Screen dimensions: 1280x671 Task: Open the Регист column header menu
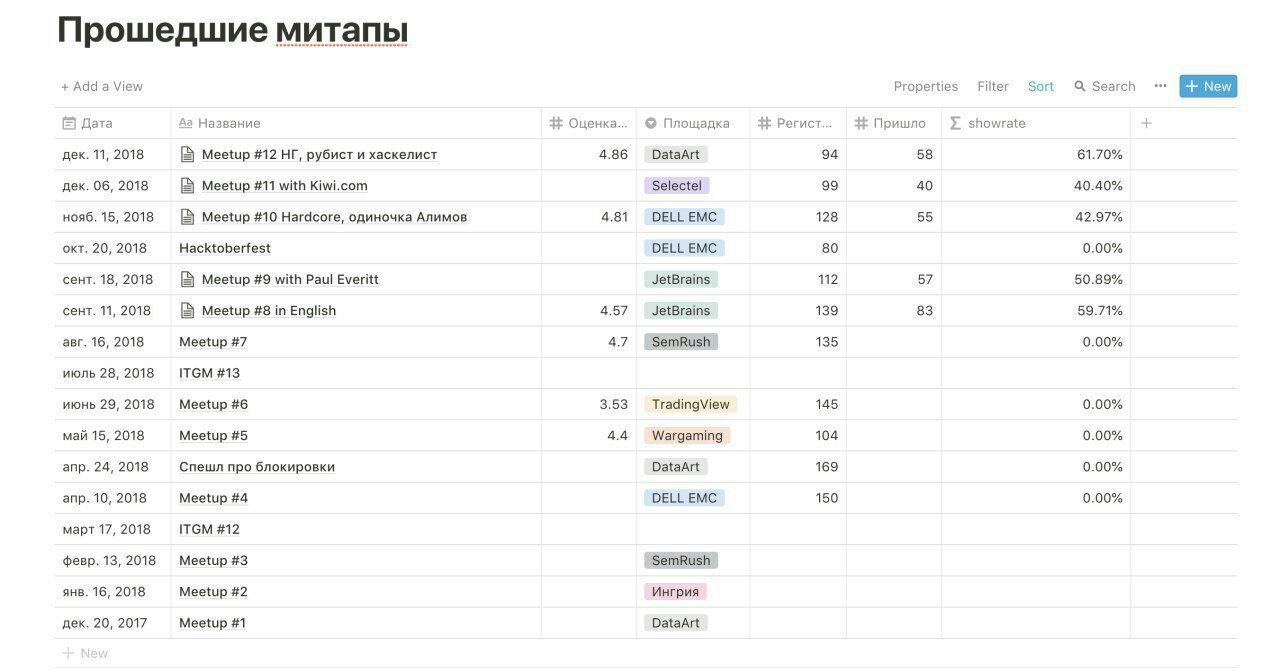point(798,123)
